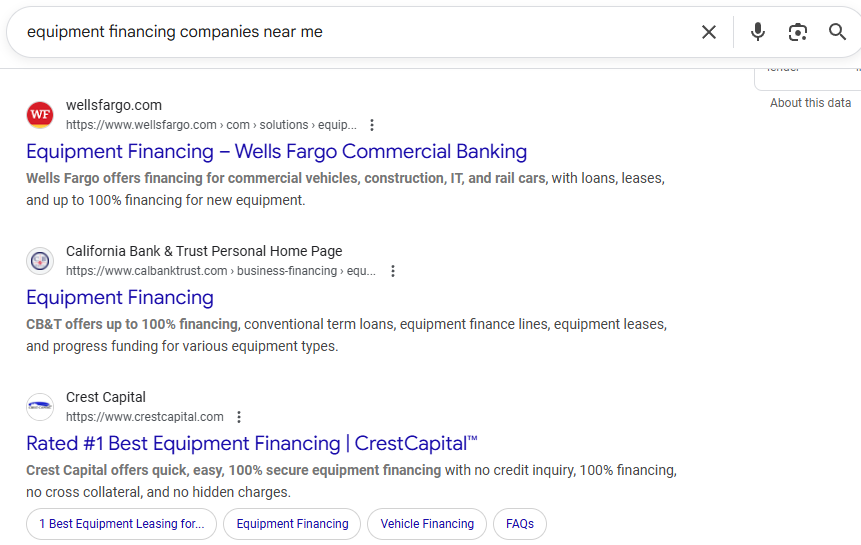Select the 1 Best Equipment Leasing chip
The width and height of the screenshot is (861, 545).
(121, 524)
